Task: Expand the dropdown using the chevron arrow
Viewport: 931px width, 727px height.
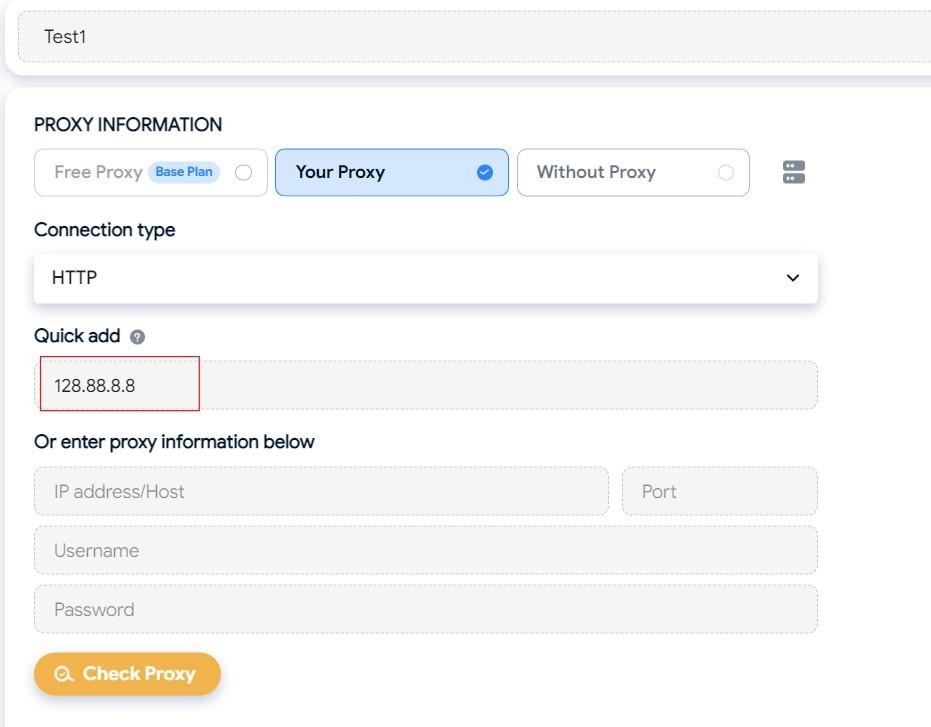Action: (x=793, y=278)
